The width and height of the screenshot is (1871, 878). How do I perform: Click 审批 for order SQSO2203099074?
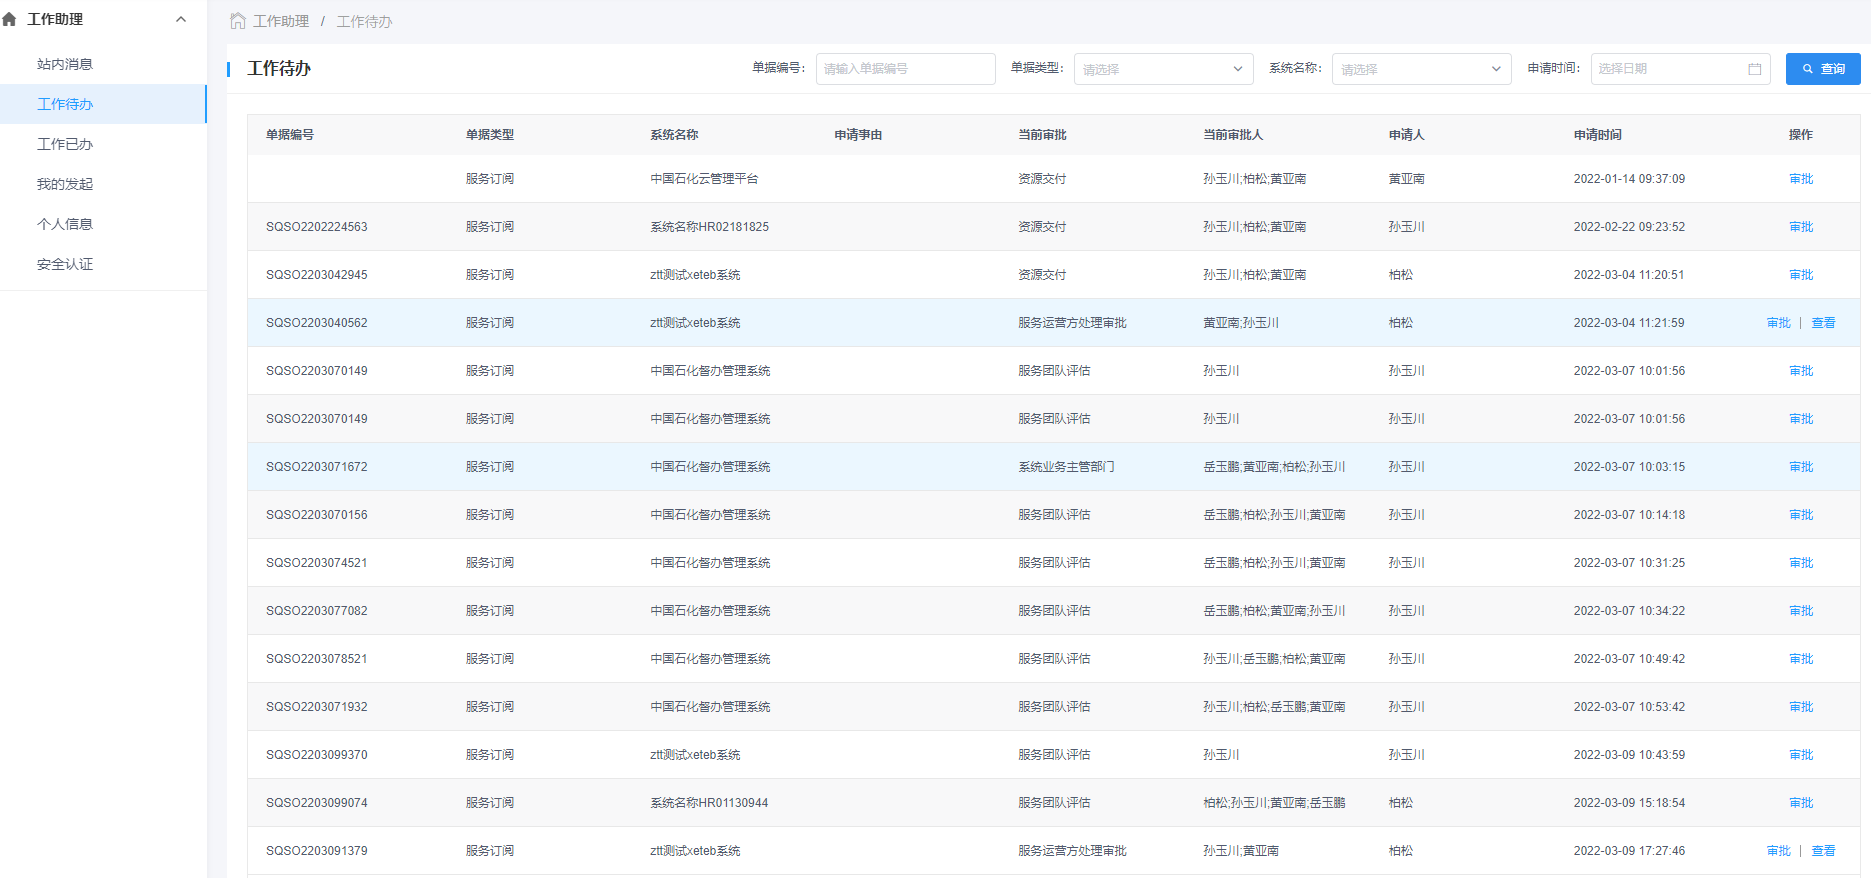[1801, 803]
